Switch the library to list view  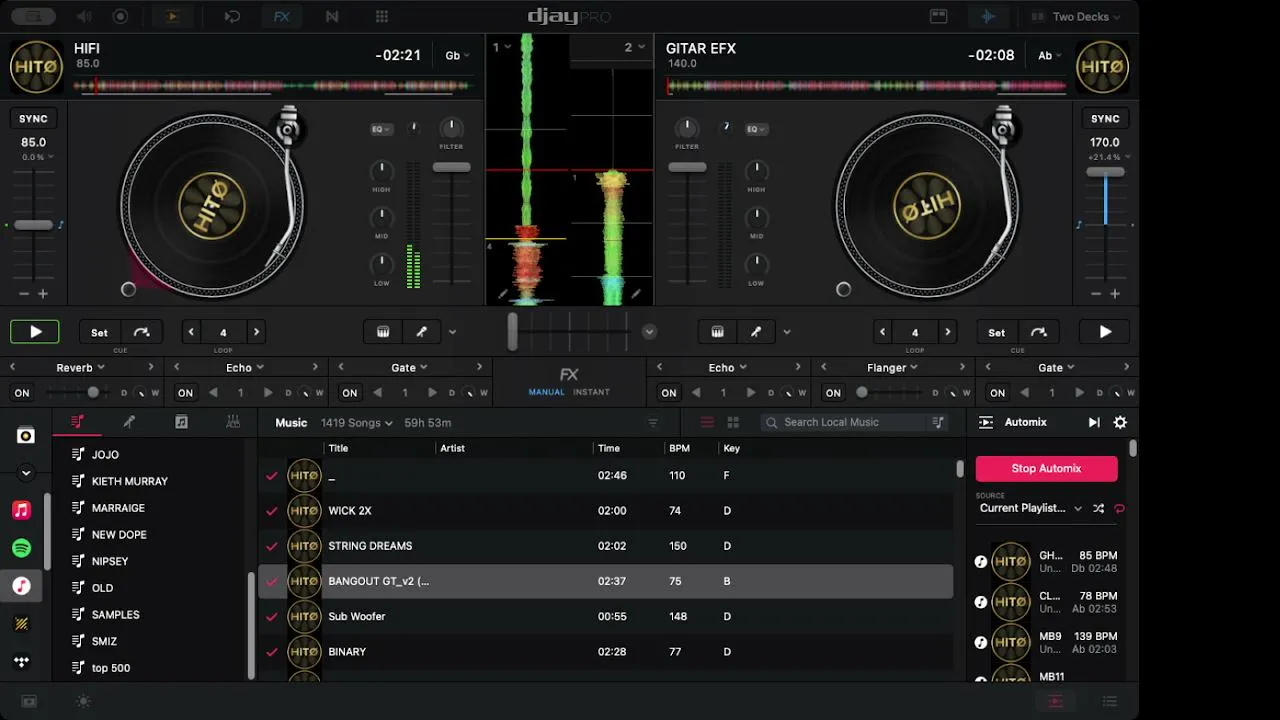pos(707,422)
